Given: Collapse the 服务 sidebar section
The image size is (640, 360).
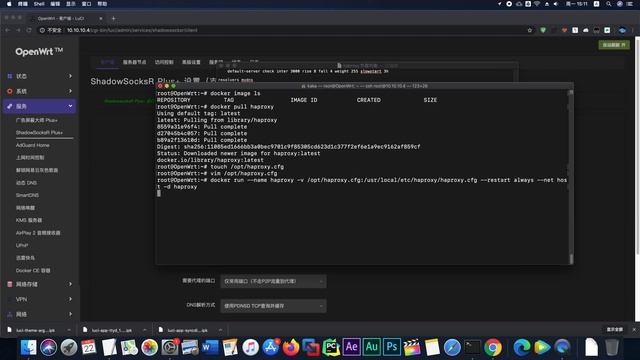Looking at the screenshot, I should point(40,106).
